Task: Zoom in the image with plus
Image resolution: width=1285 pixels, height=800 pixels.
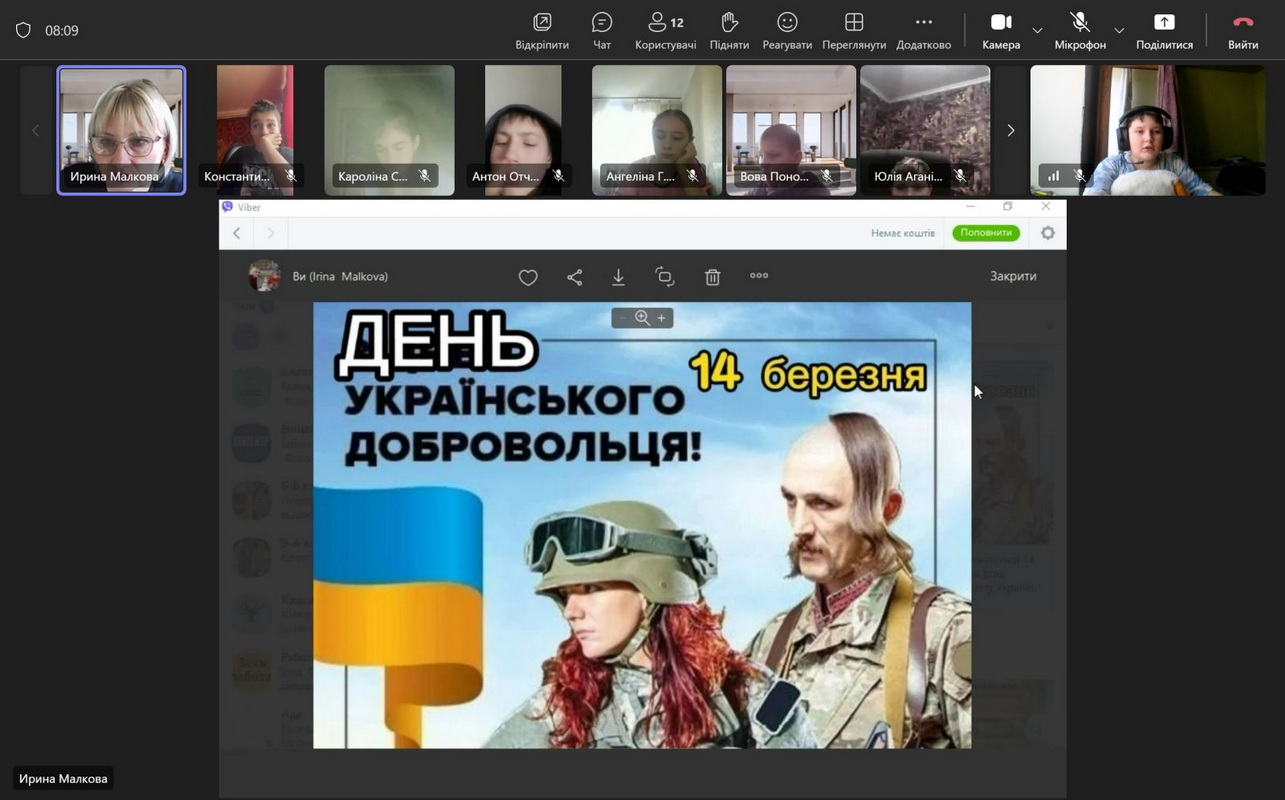Action: coord(661,318)
